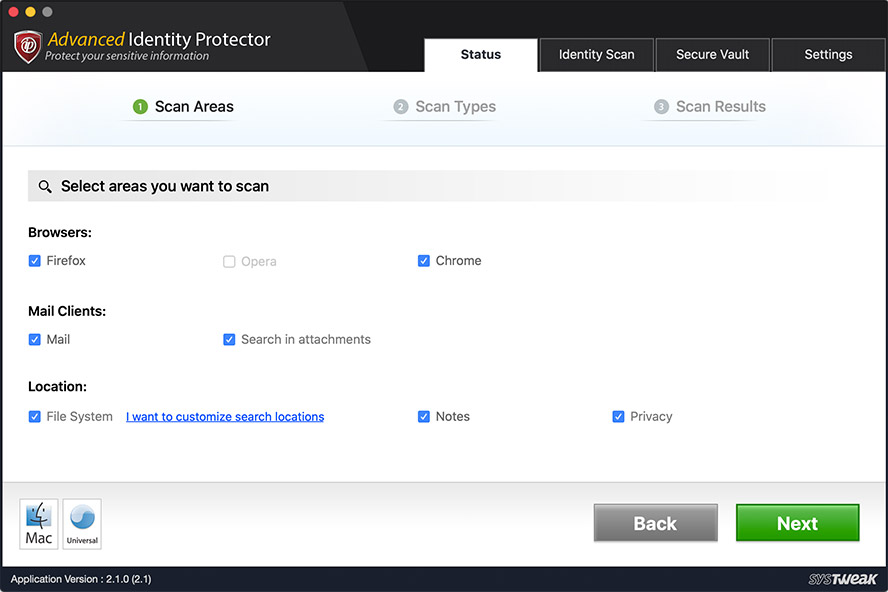Screen dimensions: 888x592
Task: Open 'I want to customize search locations' link
Action: tap(225, 417)
